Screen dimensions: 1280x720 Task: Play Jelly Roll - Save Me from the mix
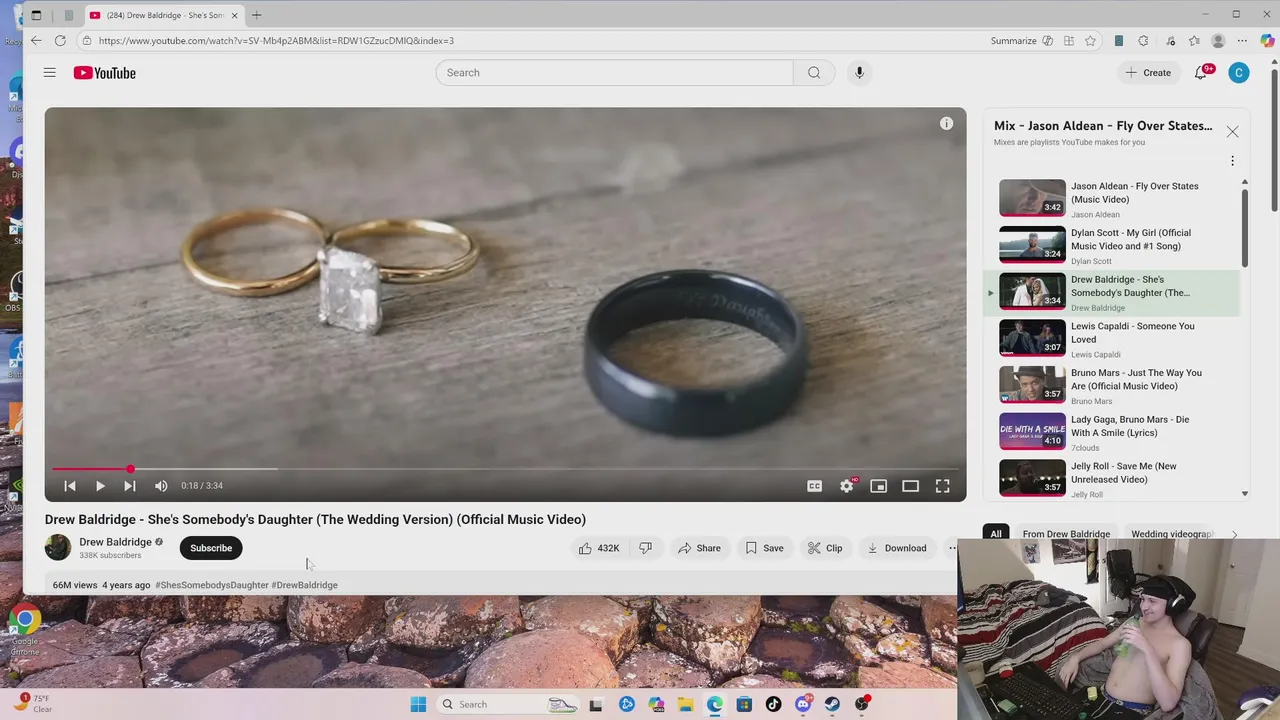click(x=1111, y=479)
